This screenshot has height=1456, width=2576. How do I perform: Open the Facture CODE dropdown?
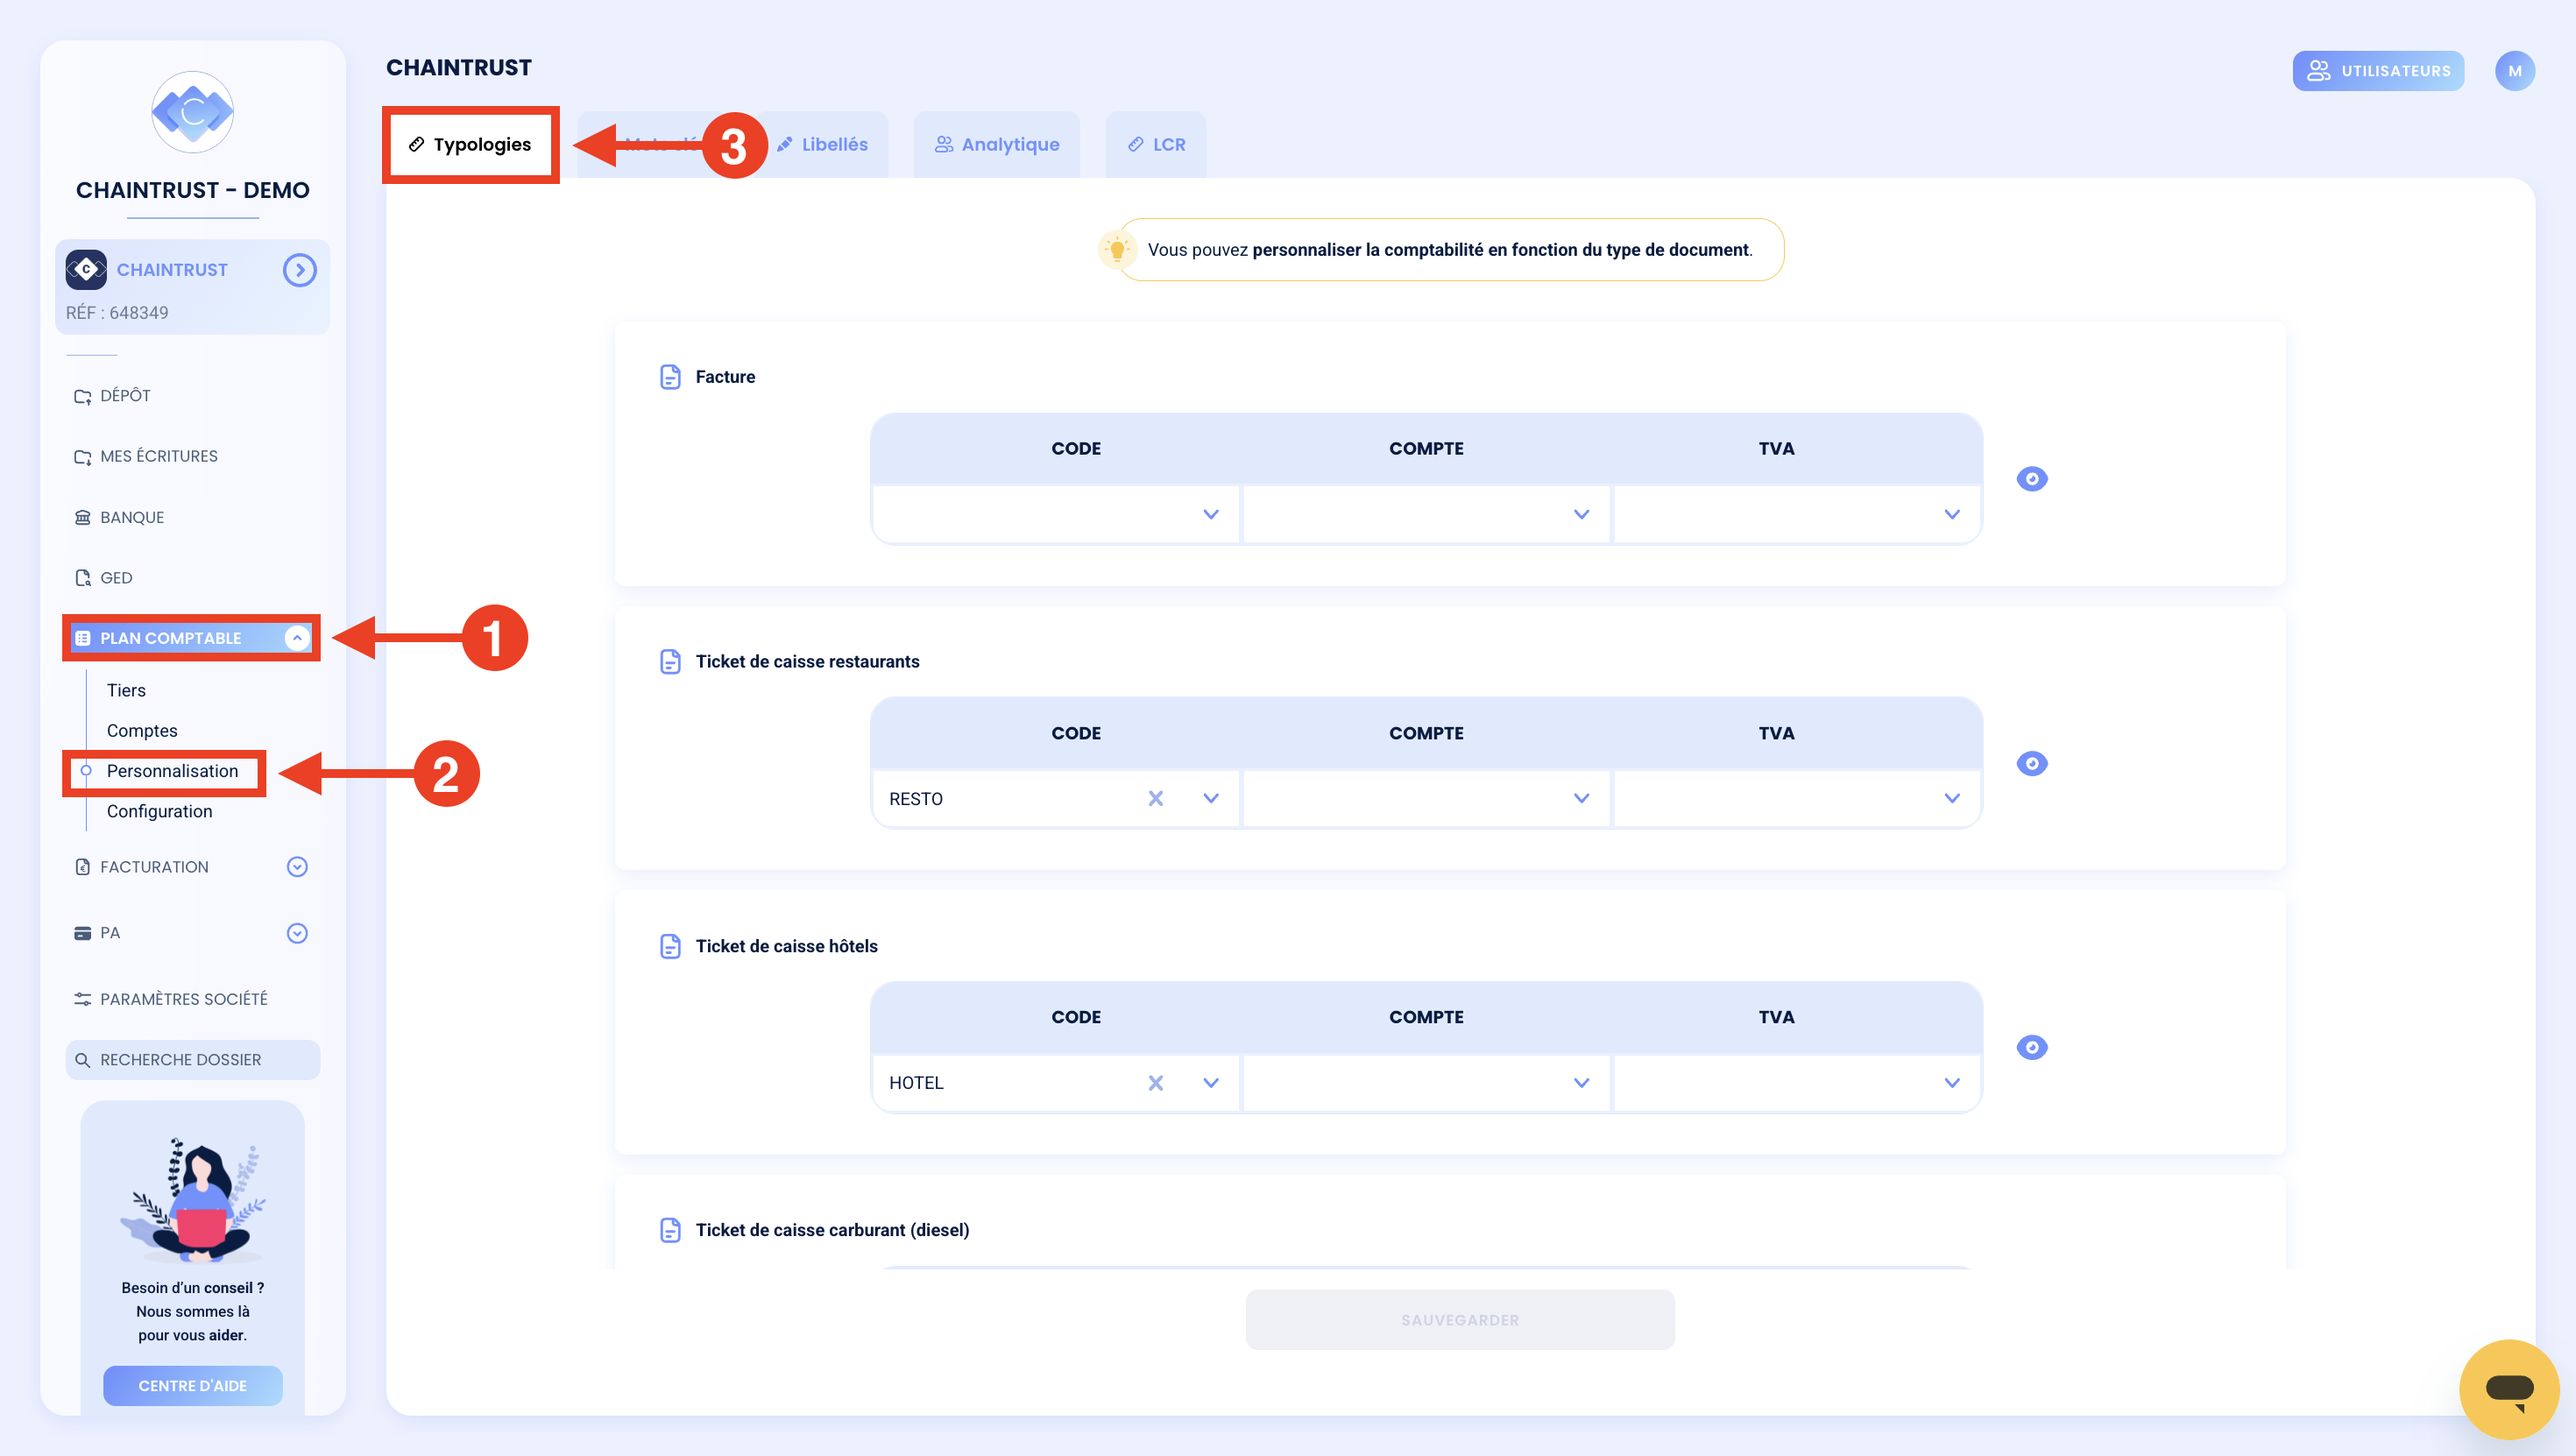tap(1056, 515)
